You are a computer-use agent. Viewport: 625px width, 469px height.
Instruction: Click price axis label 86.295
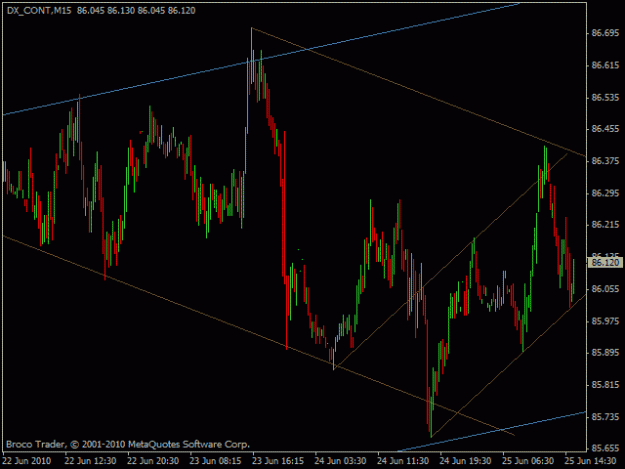[x=605, y=193]
